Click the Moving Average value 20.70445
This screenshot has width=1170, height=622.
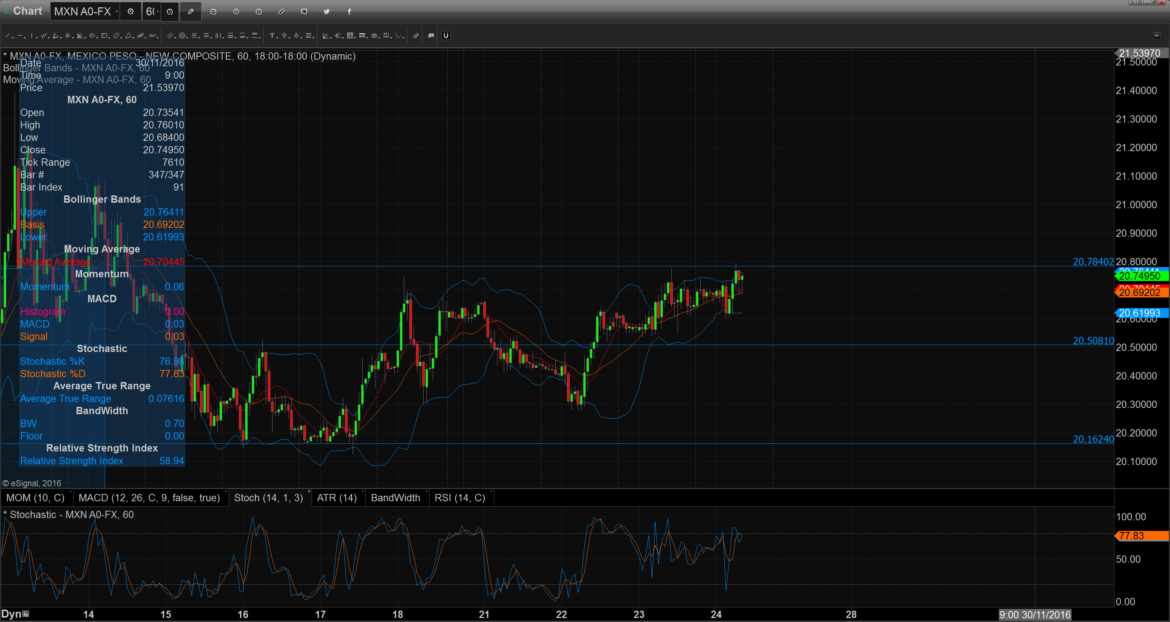point(163,262)
